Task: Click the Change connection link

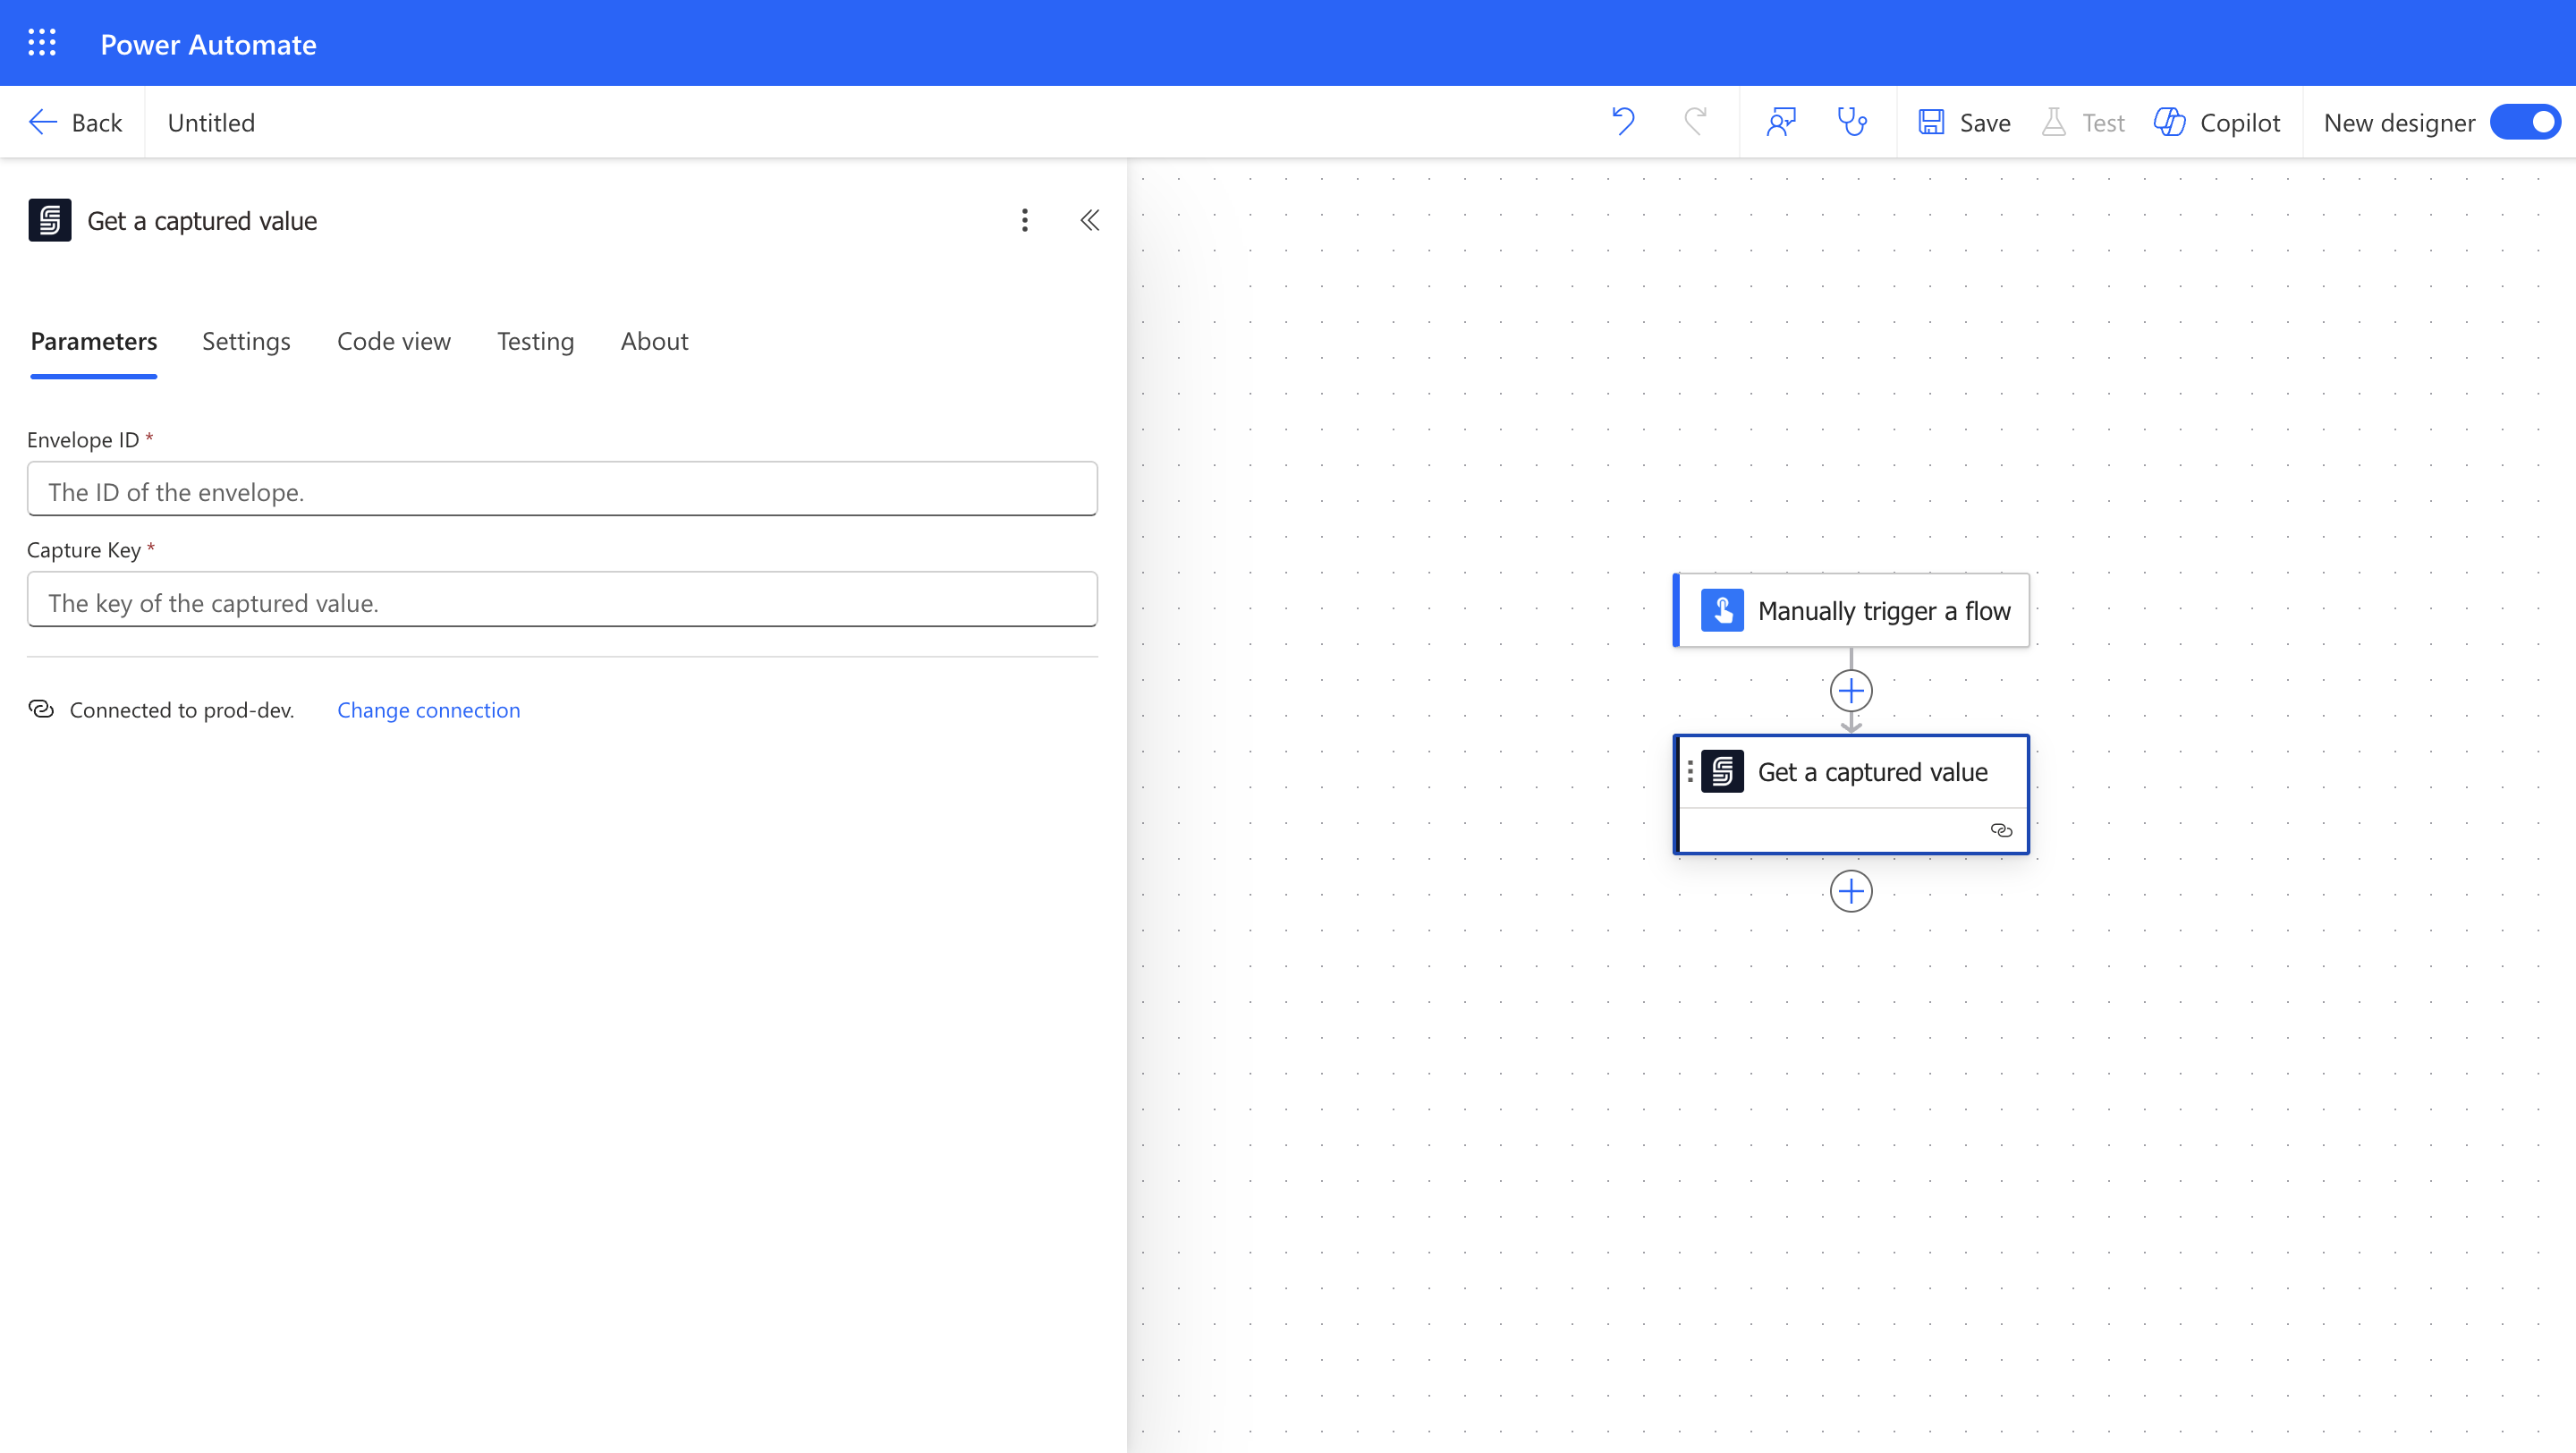Action: click(428, 710)
